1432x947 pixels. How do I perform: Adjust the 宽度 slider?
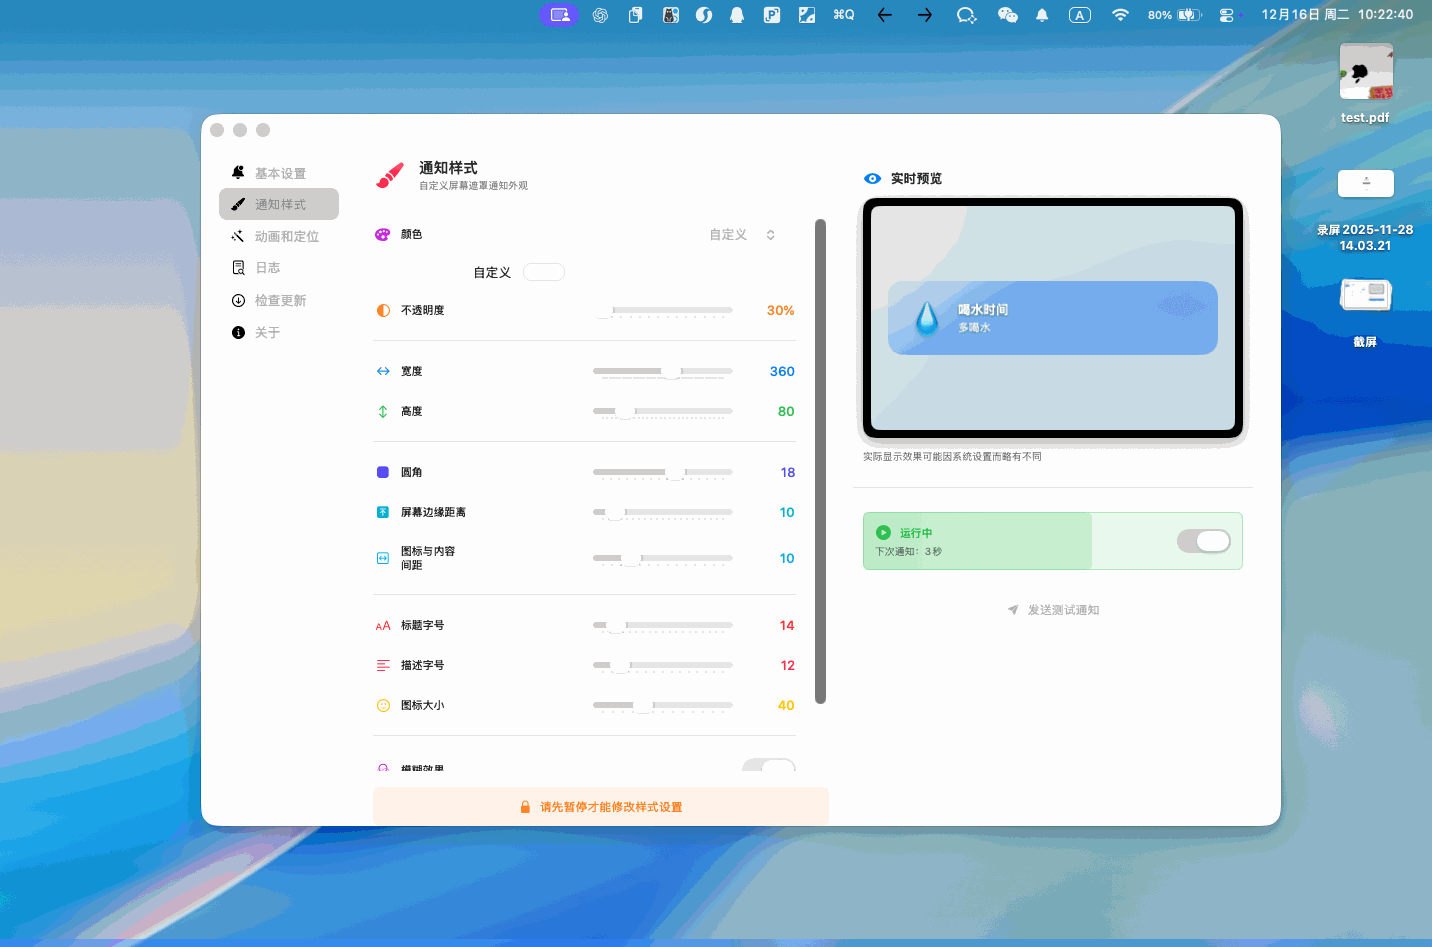coord(663,371)
